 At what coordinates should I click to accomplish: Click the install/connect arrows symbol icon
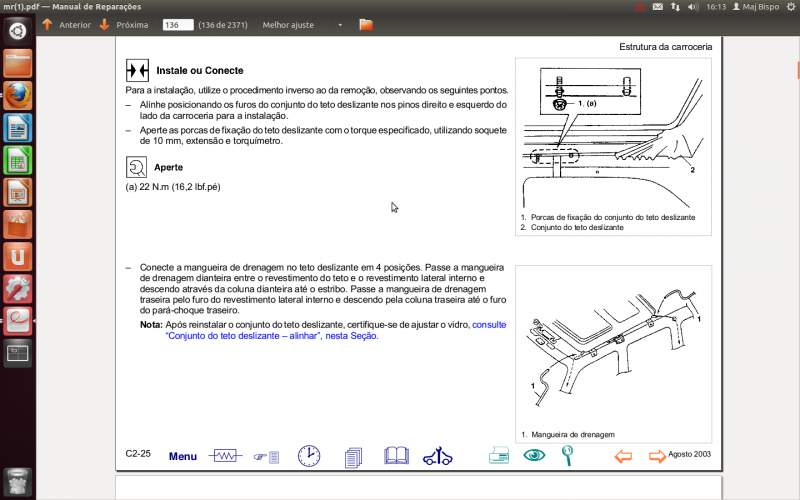137,70
